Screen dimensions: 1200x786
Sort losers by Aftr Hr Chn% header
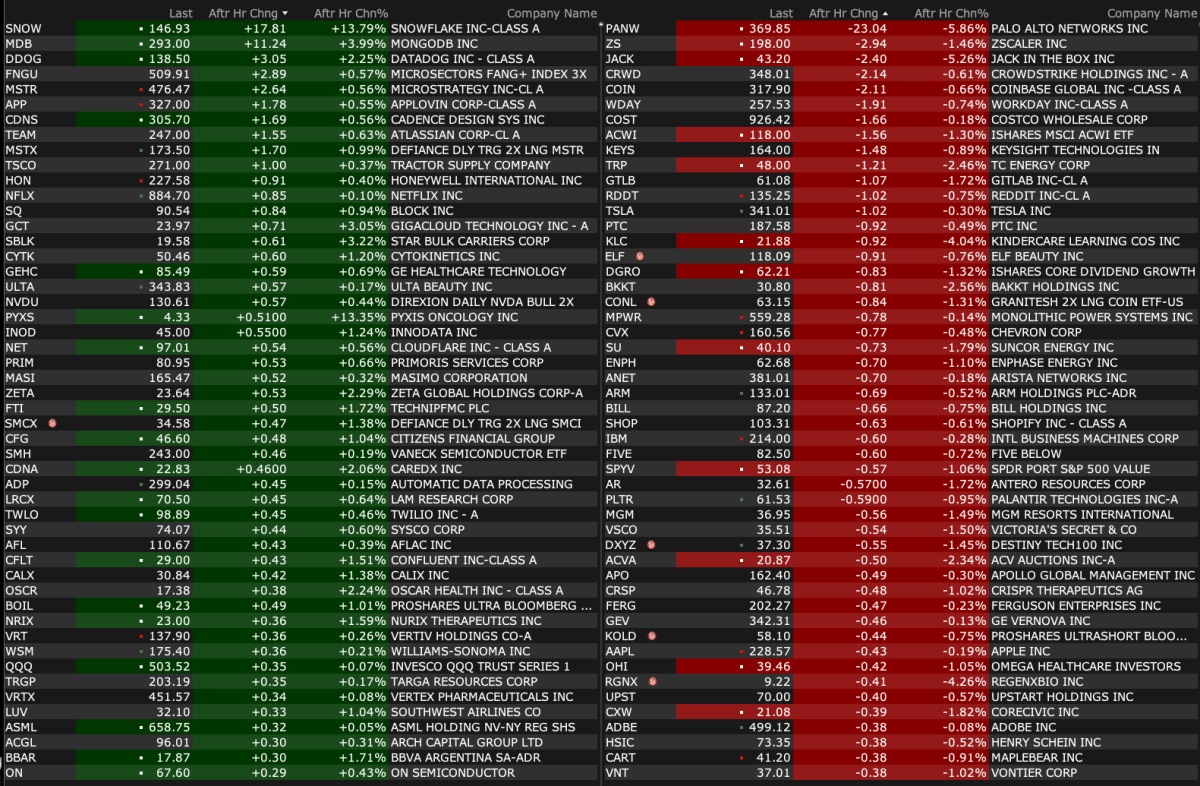(x=951, y=13)
